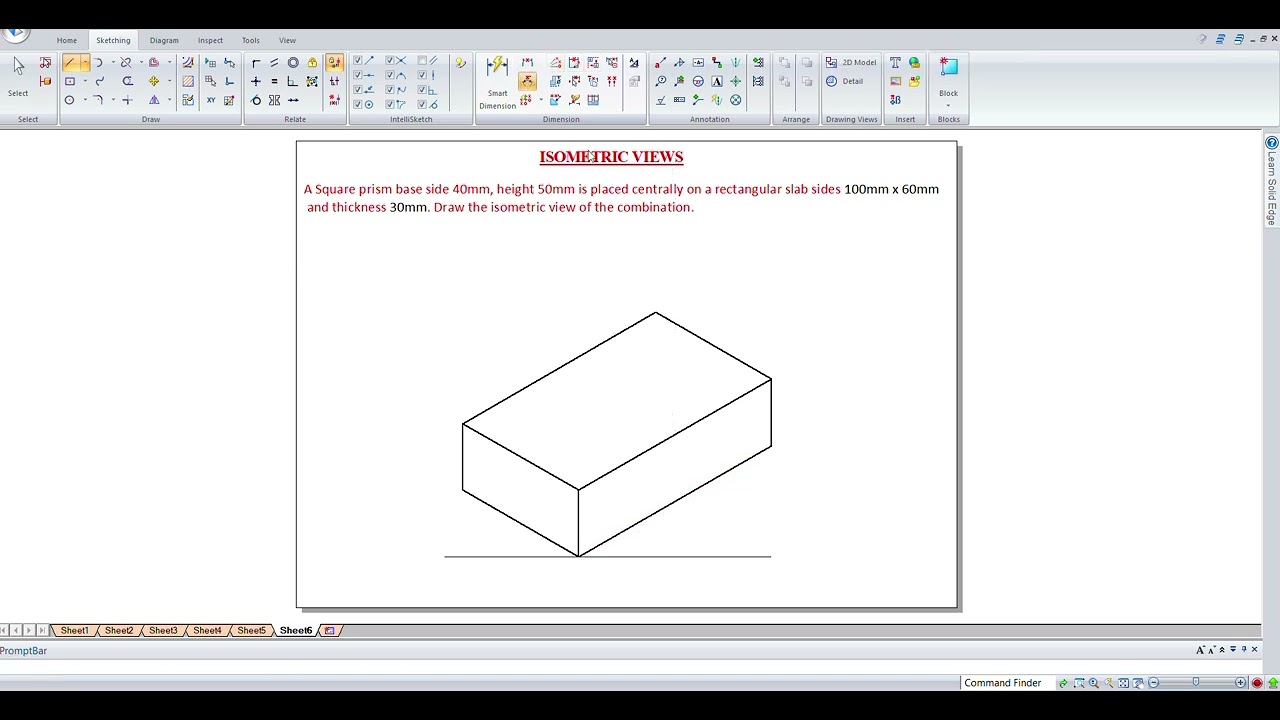
Task: Click the Detail view button
Action: [x=846, y=81]
